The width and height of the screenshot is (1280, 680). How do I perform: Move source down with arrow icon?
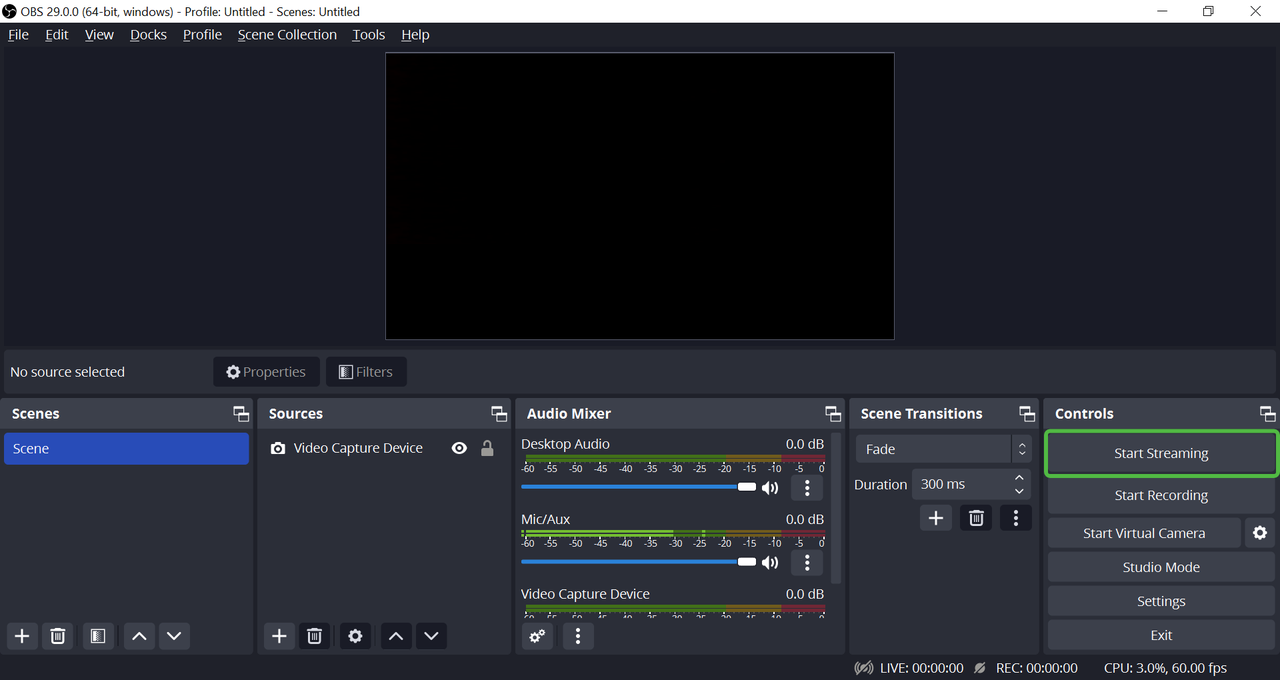[431, 636]
